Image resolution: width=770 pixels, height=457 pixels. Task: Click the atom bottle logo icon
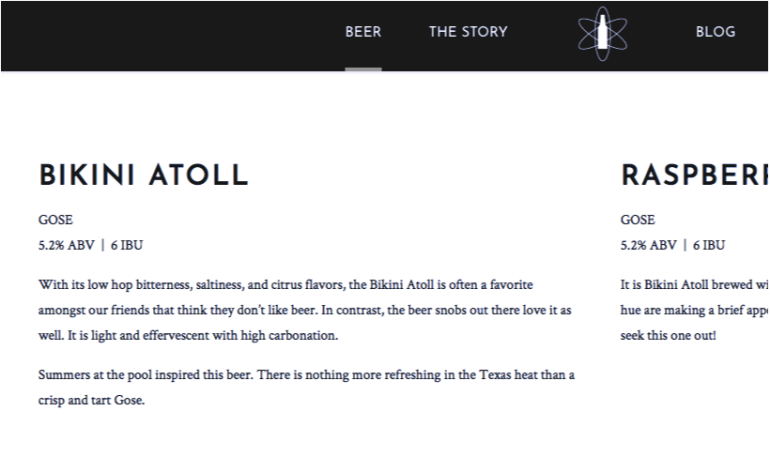602,33
